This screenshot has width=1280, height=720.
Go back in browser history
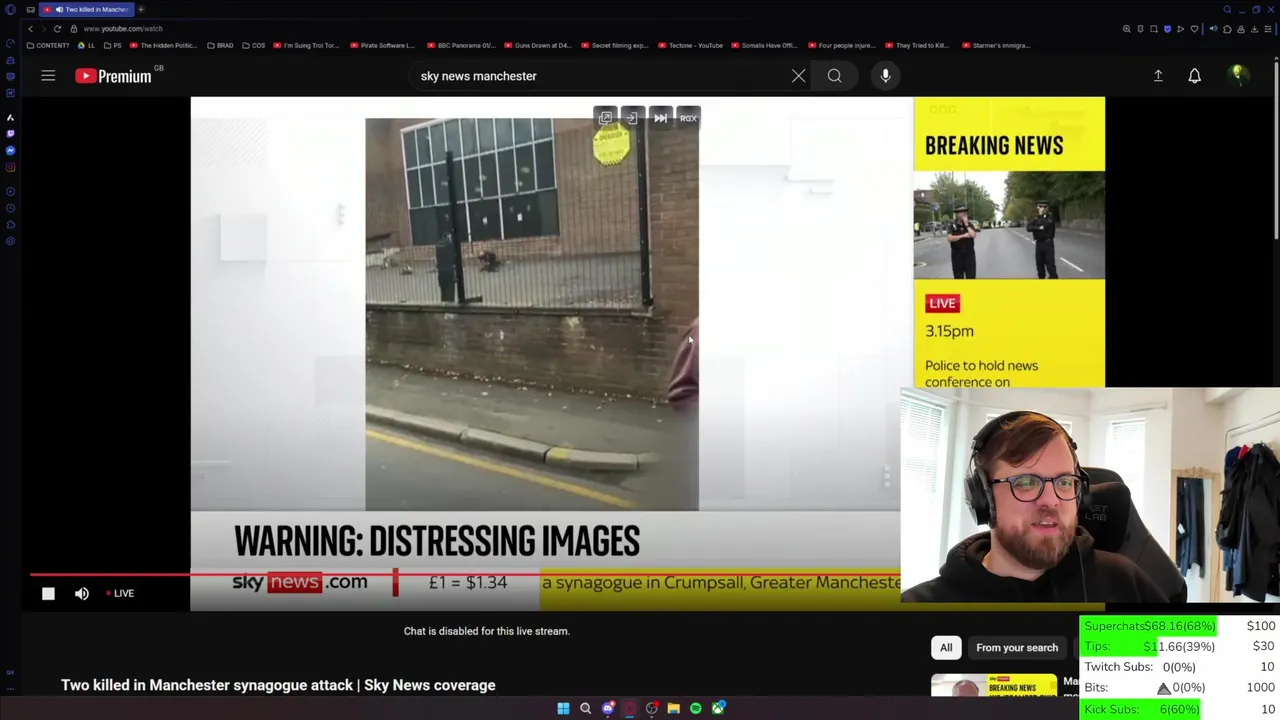[x=30, y=29]
